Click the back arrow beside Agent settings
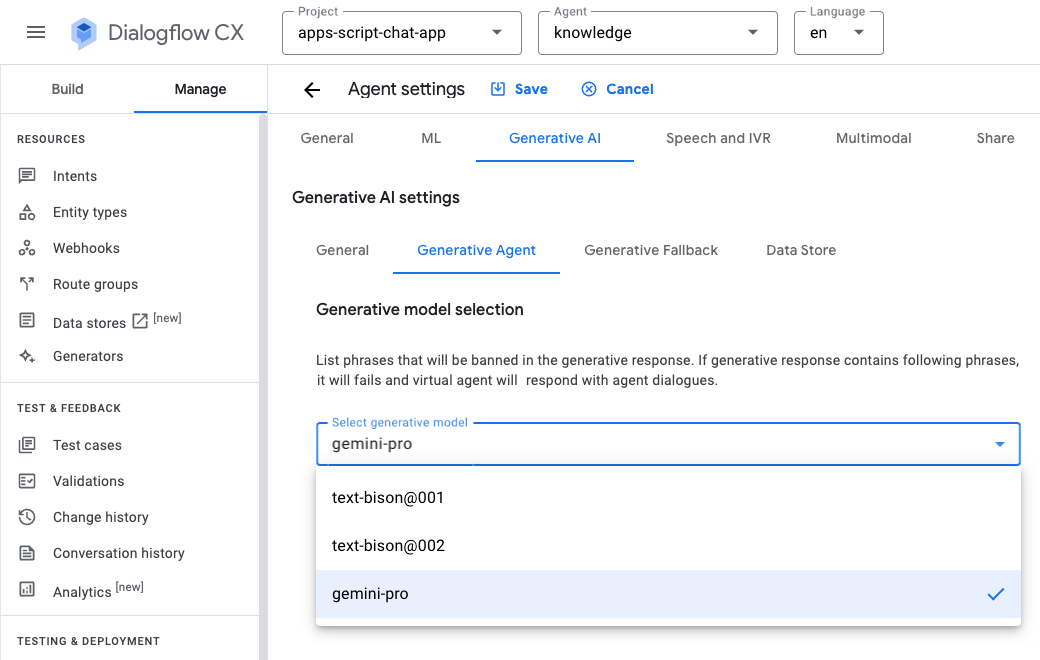1040x660 pixels. [x=312, y=90]
